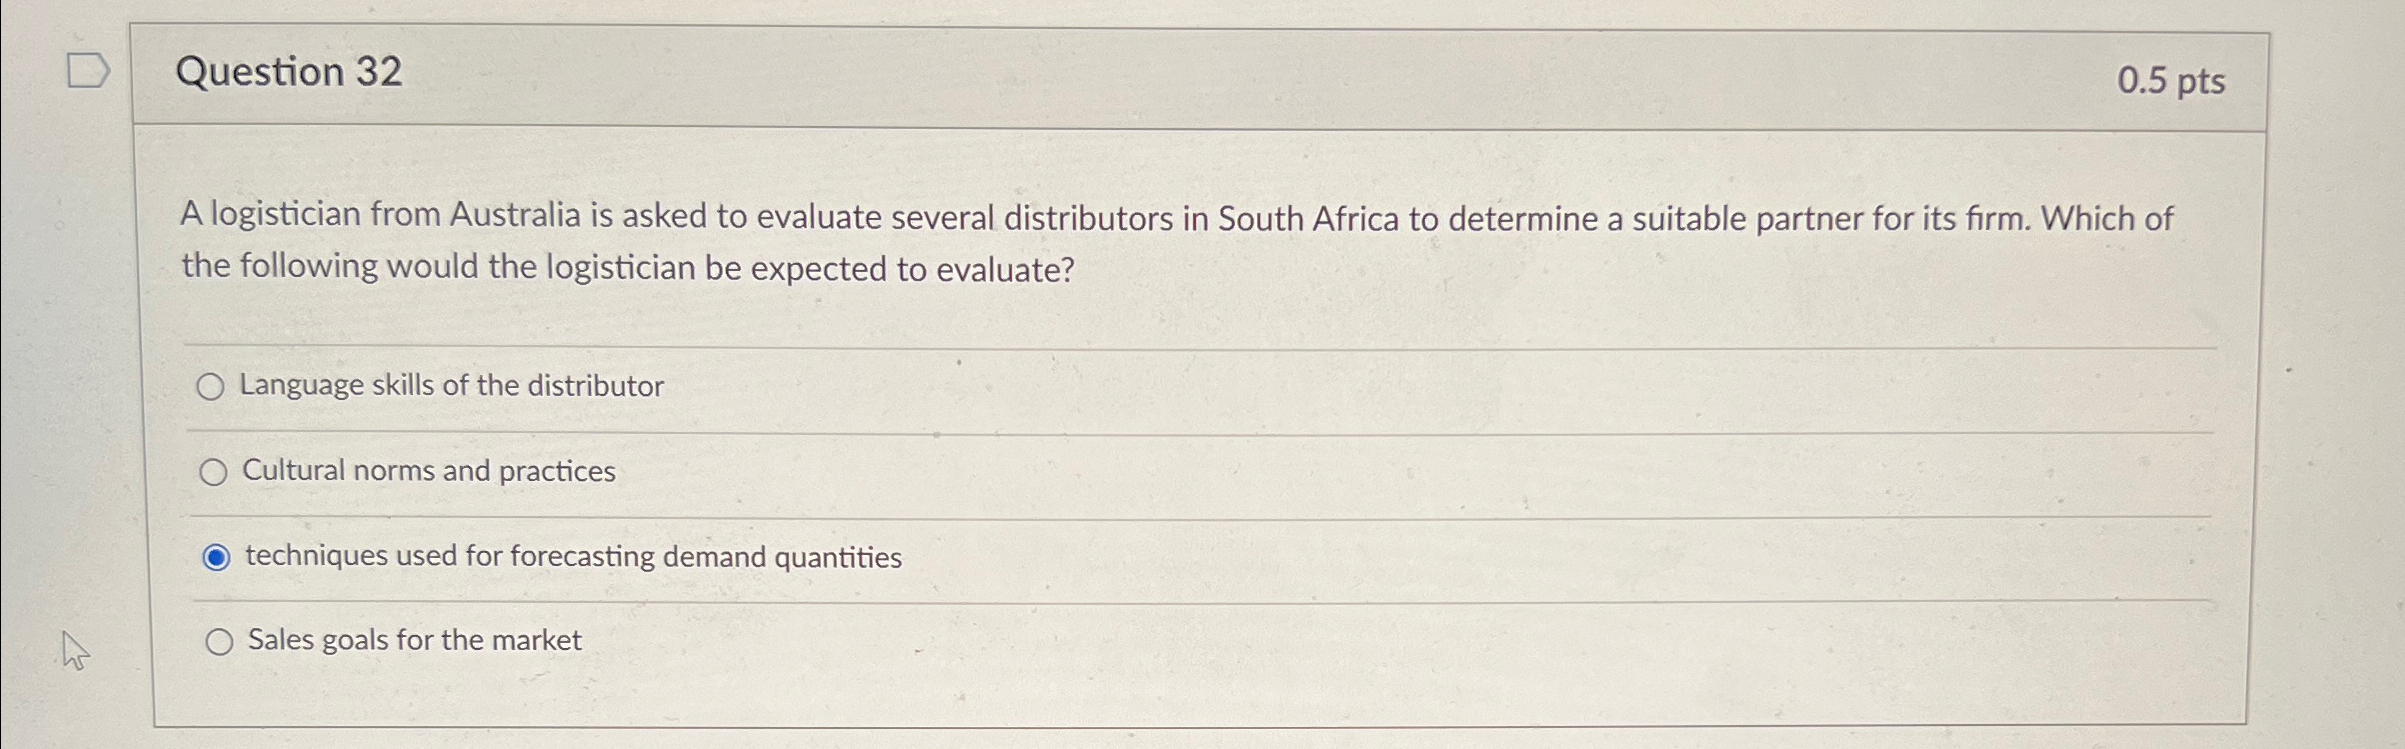2405x749 pixels.
Task: Click the selected 'techniques used for forecasting' radio
Action: (x=216, y=555)
